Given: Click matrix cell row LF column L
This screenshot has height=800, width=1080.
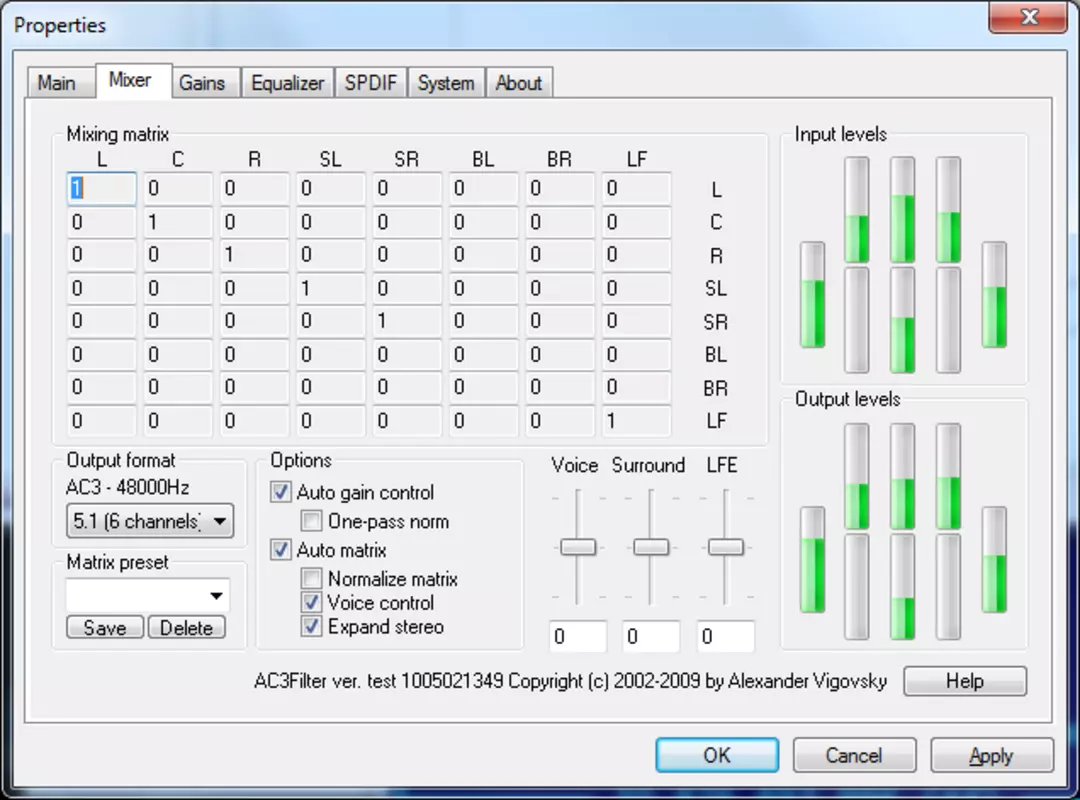Looking at the screenshot, I should 101,420.
